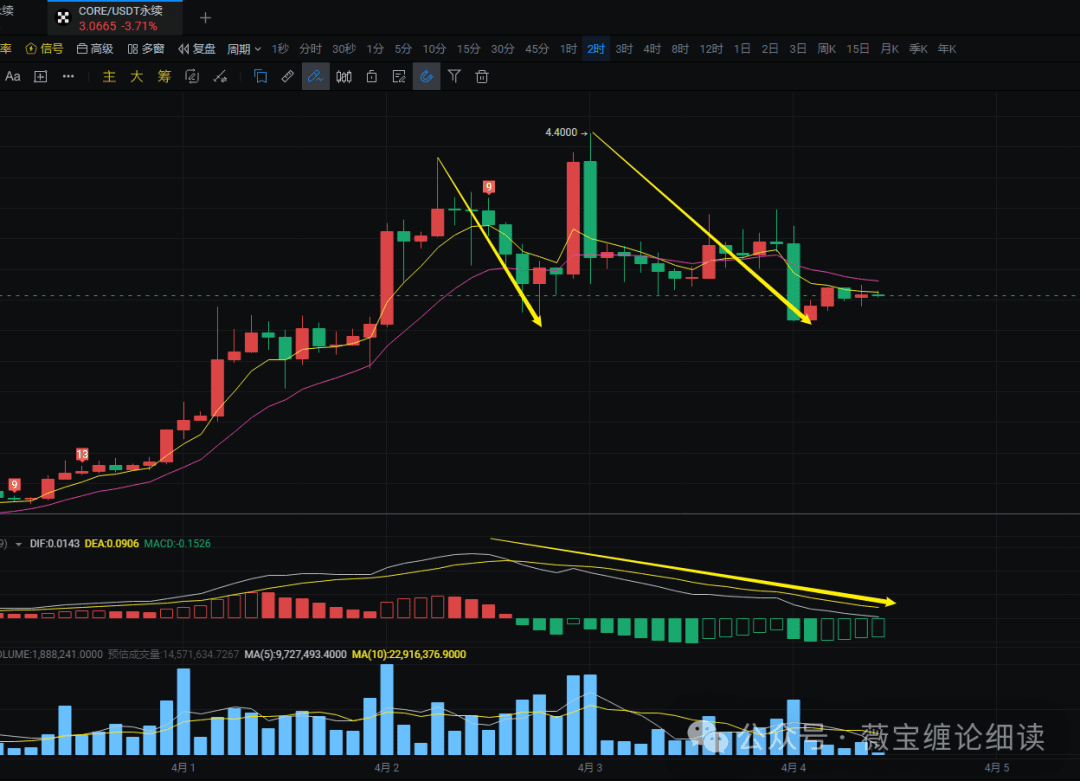Switch timeframe to 2日
The height and width of the screenshot is (781, 1080).
click(769, 49)
